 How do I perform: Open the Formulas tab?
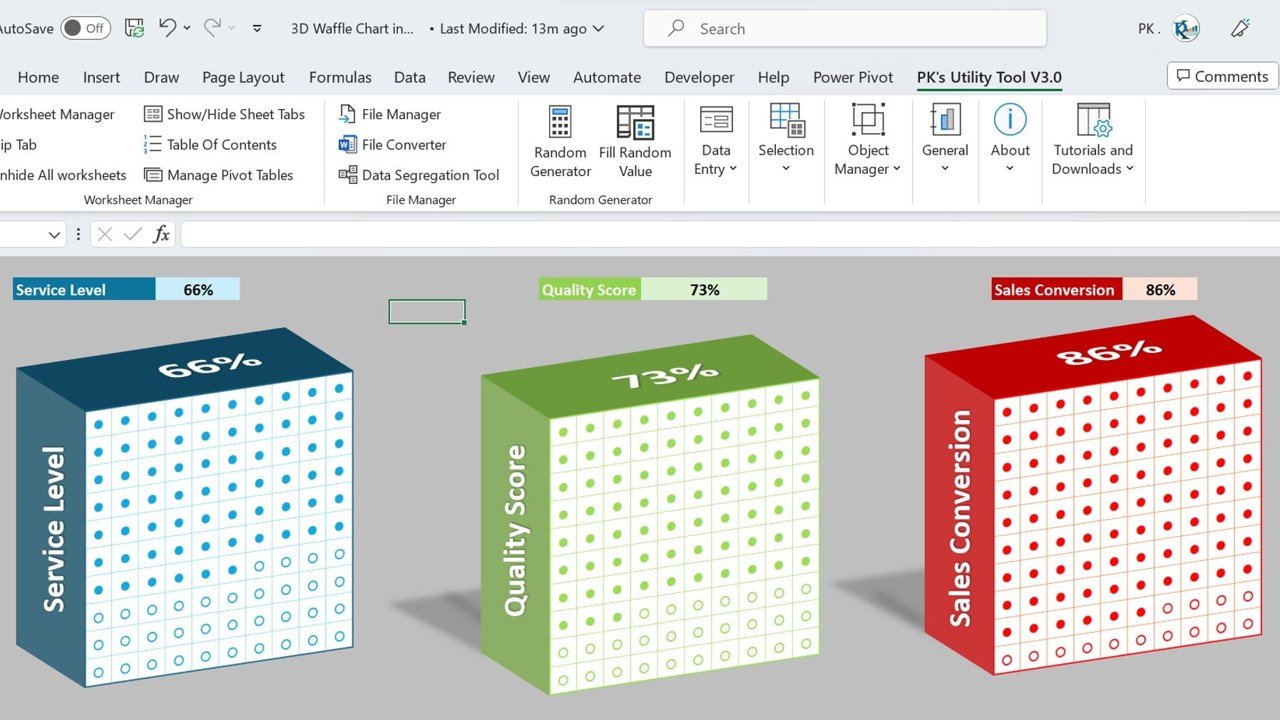[340, 77]
